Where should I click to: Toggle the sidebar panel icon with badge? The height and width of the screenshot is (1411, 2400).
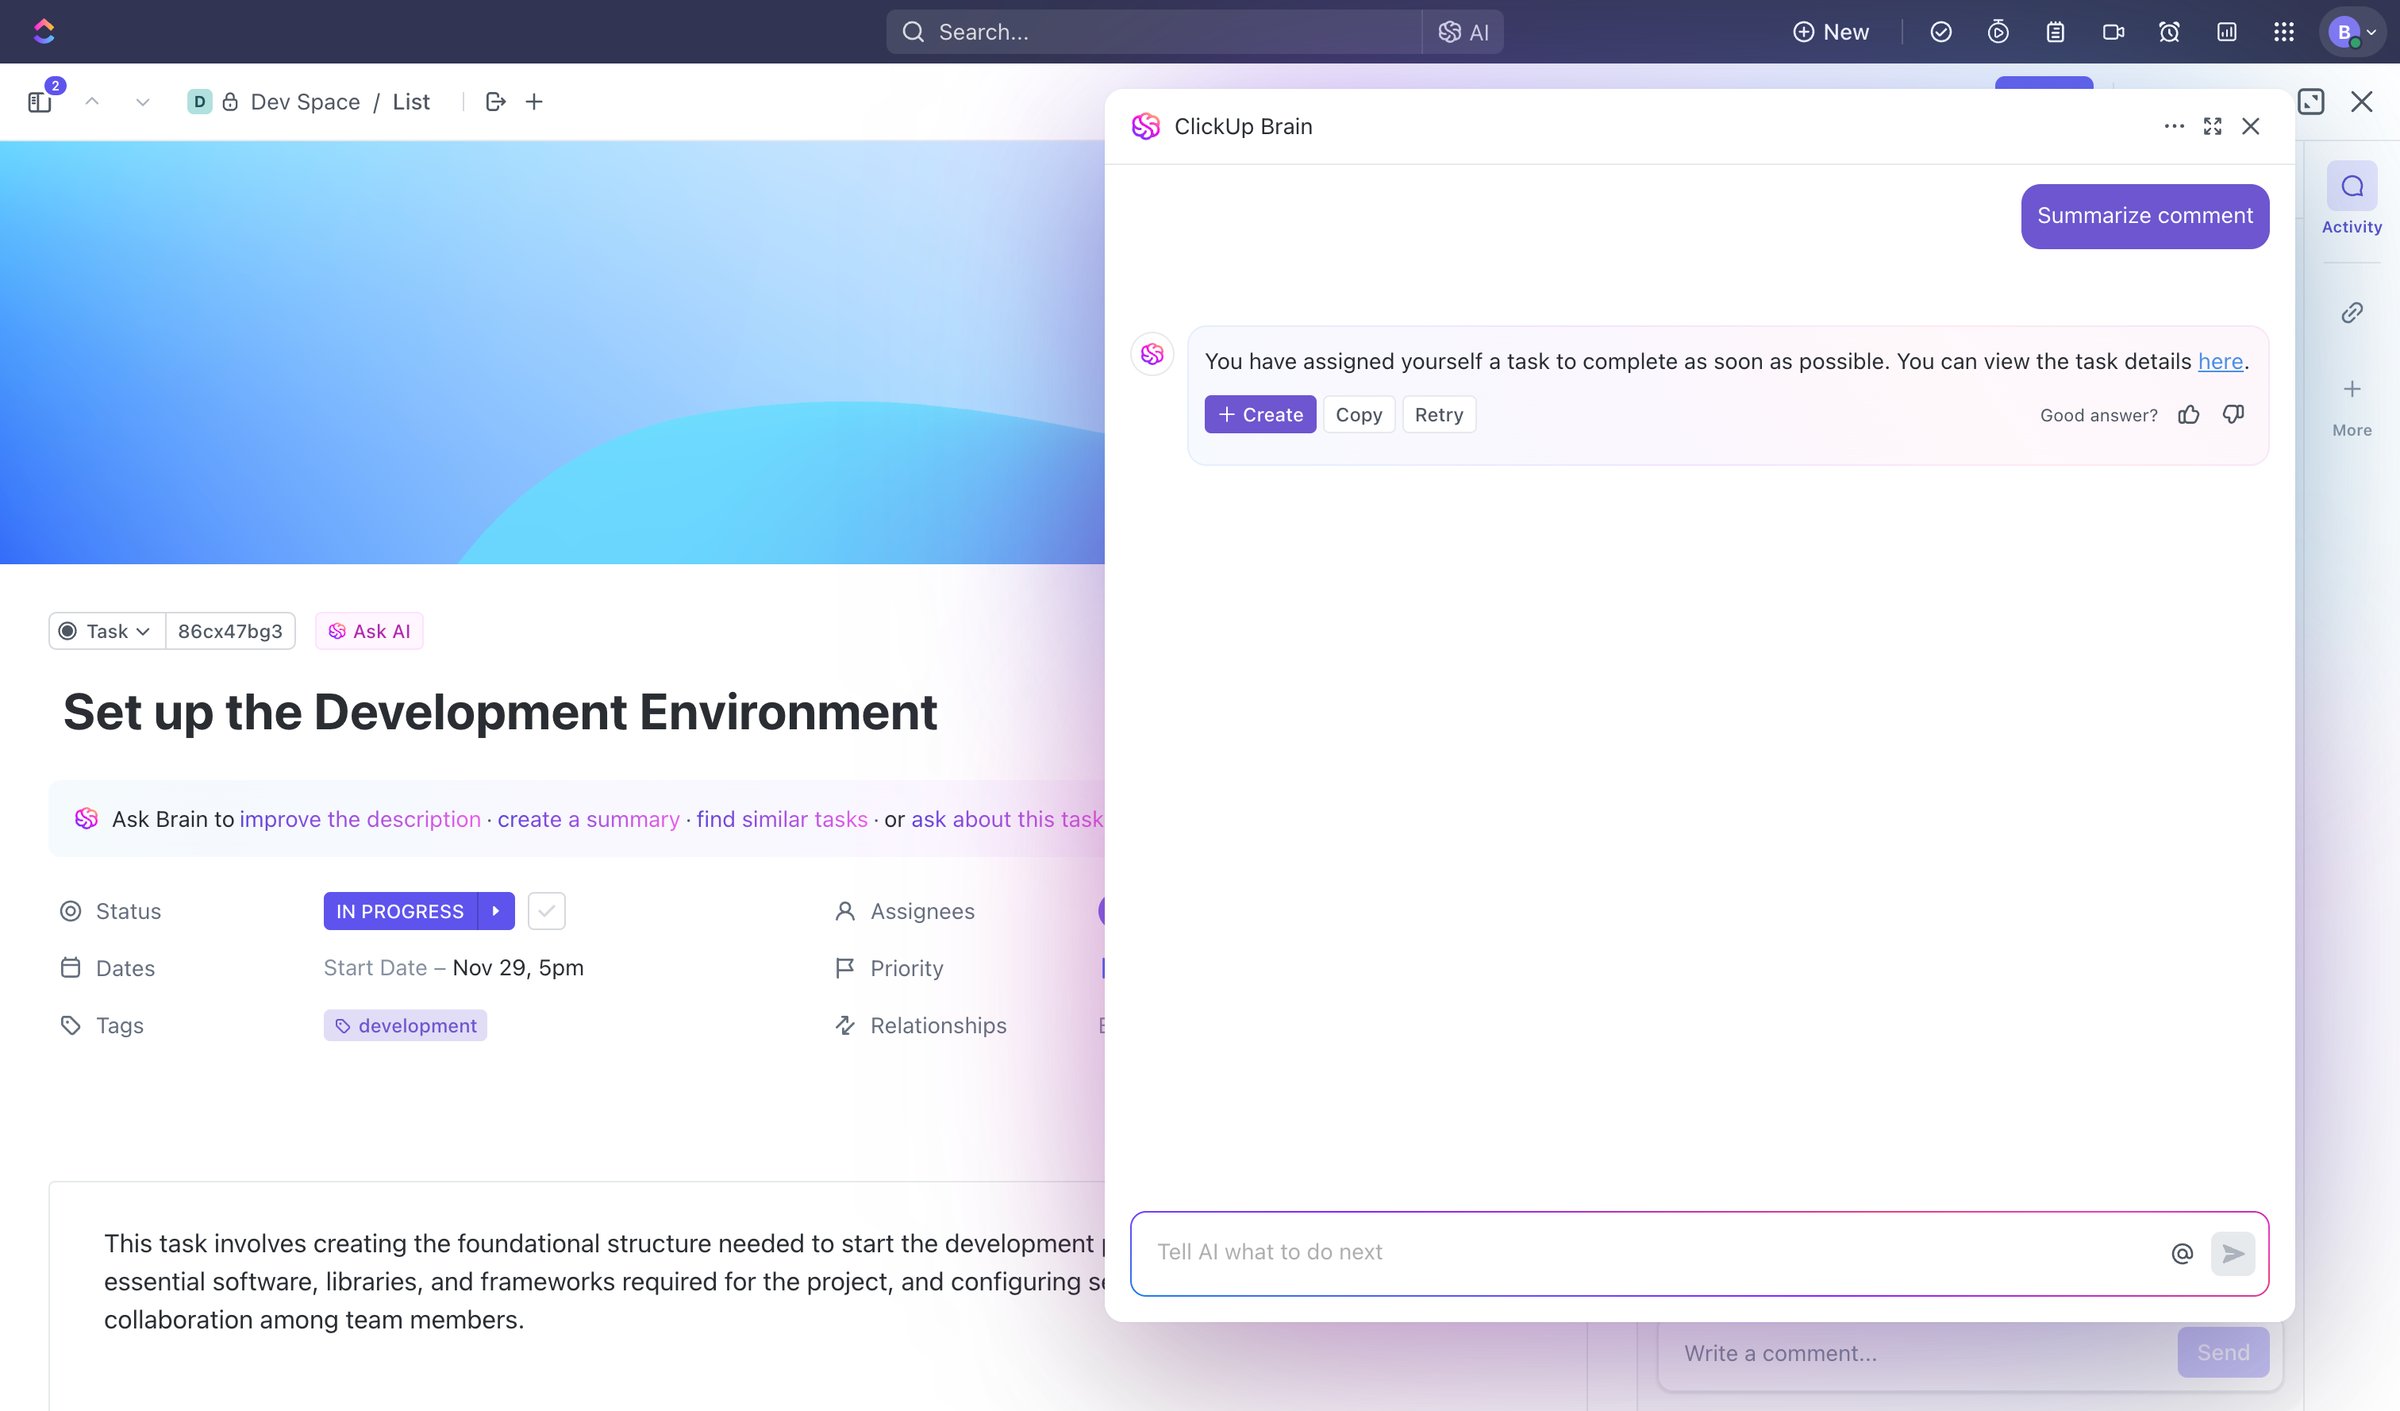(x=40, y=101)
